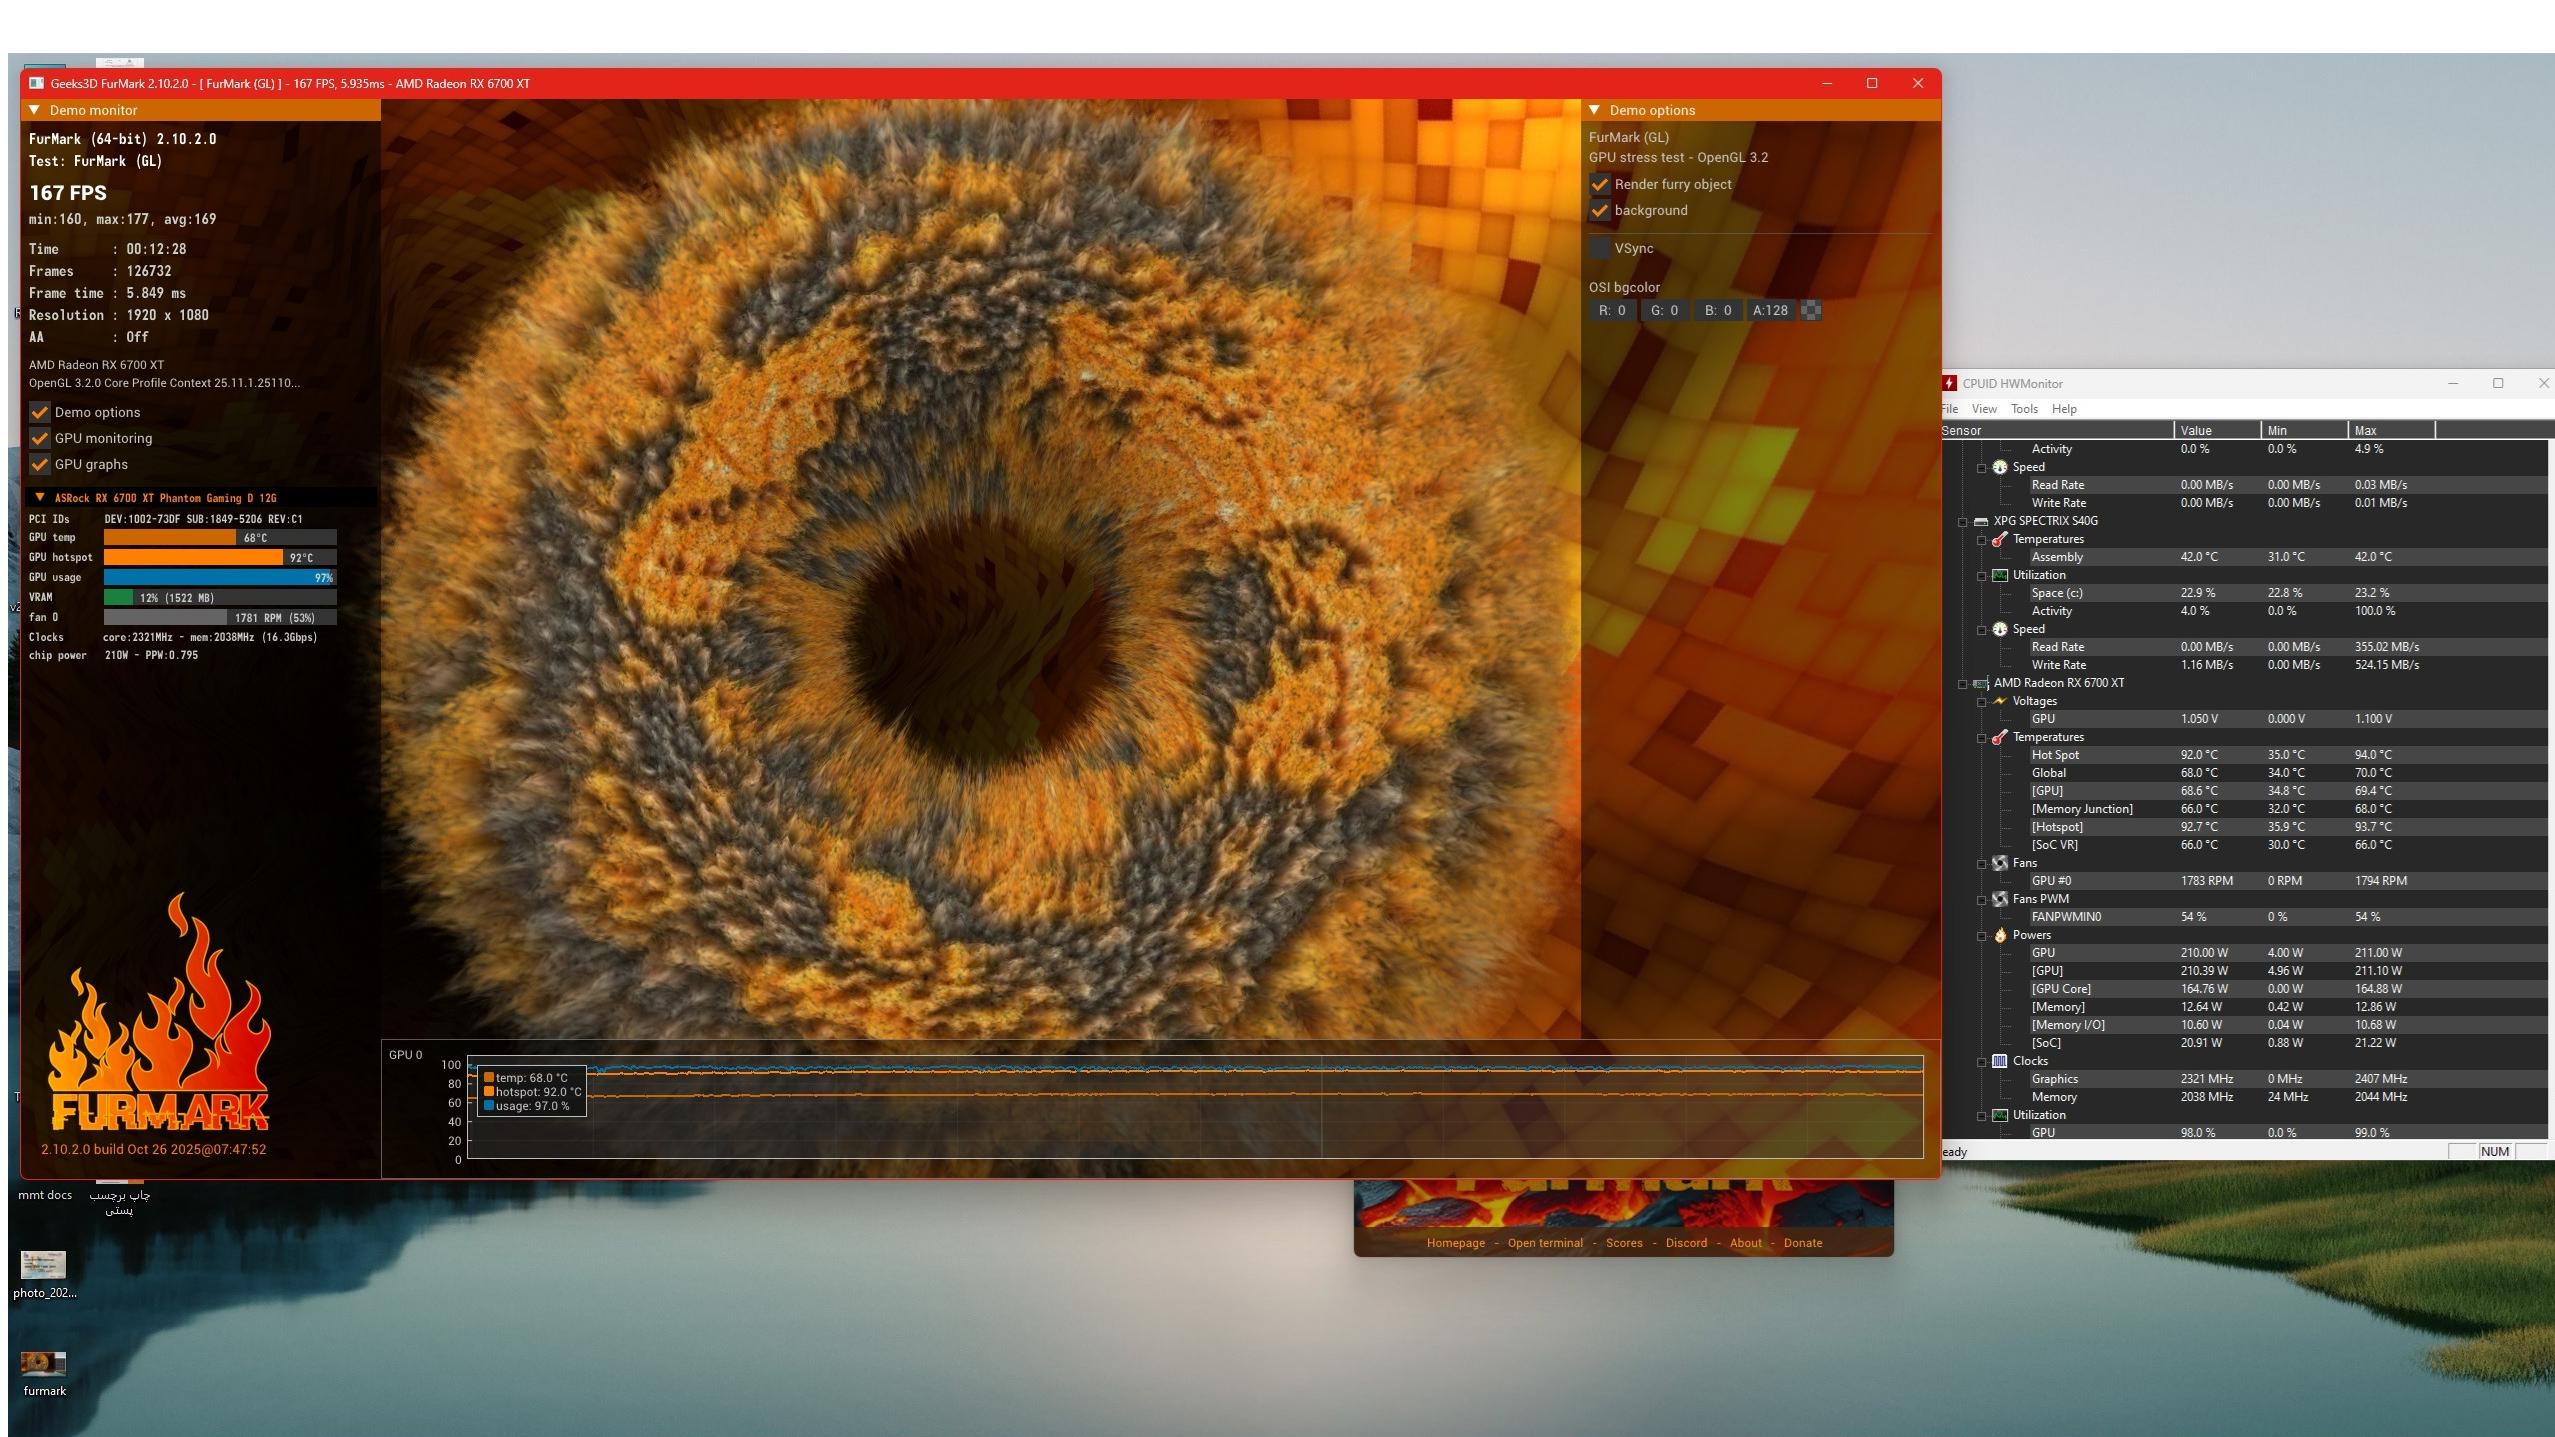Click the XPG SPECTRIX S40G drive icon
This screenshot has width=2555, height=1437.
tap(1981, 521)
